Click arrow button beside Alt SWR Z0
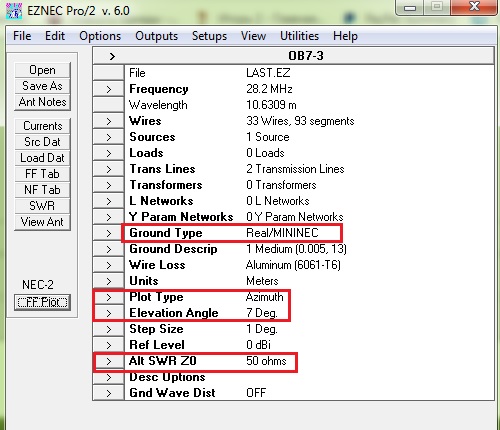This screenshot has height=430, width=500. tap(108, 361)
